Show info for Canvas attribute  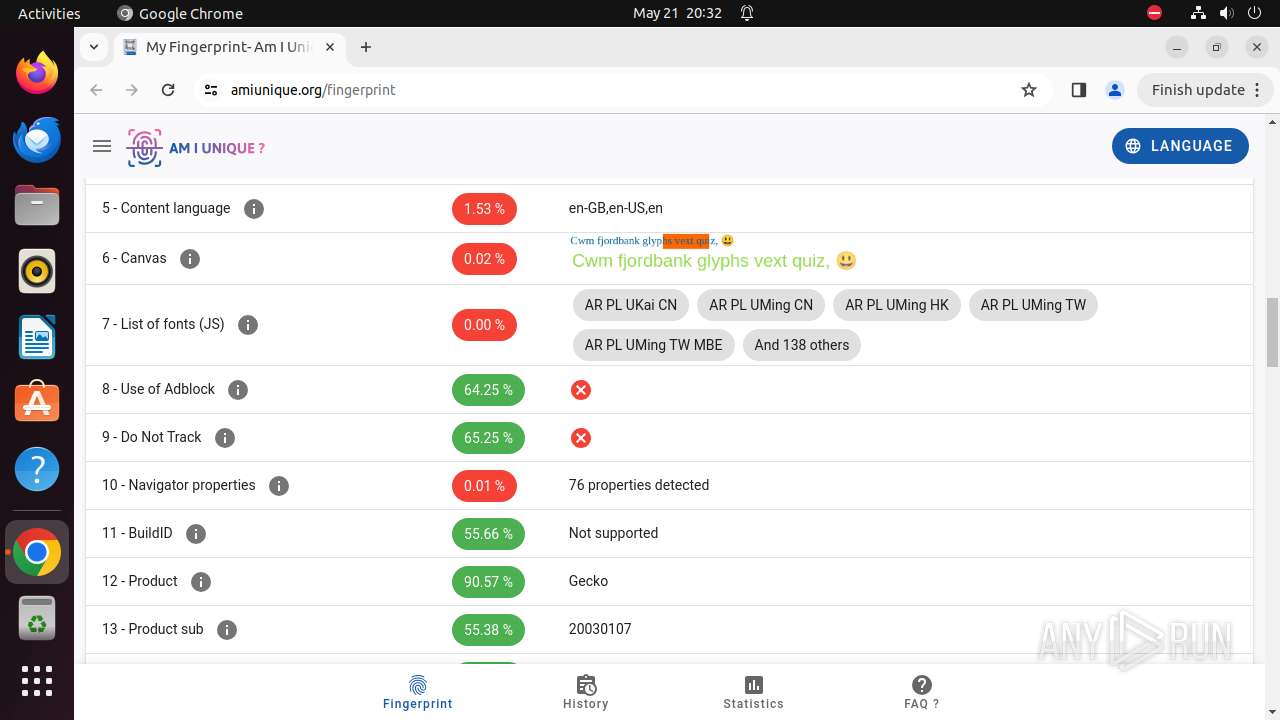pyautogui.click(x=190, y=259)
